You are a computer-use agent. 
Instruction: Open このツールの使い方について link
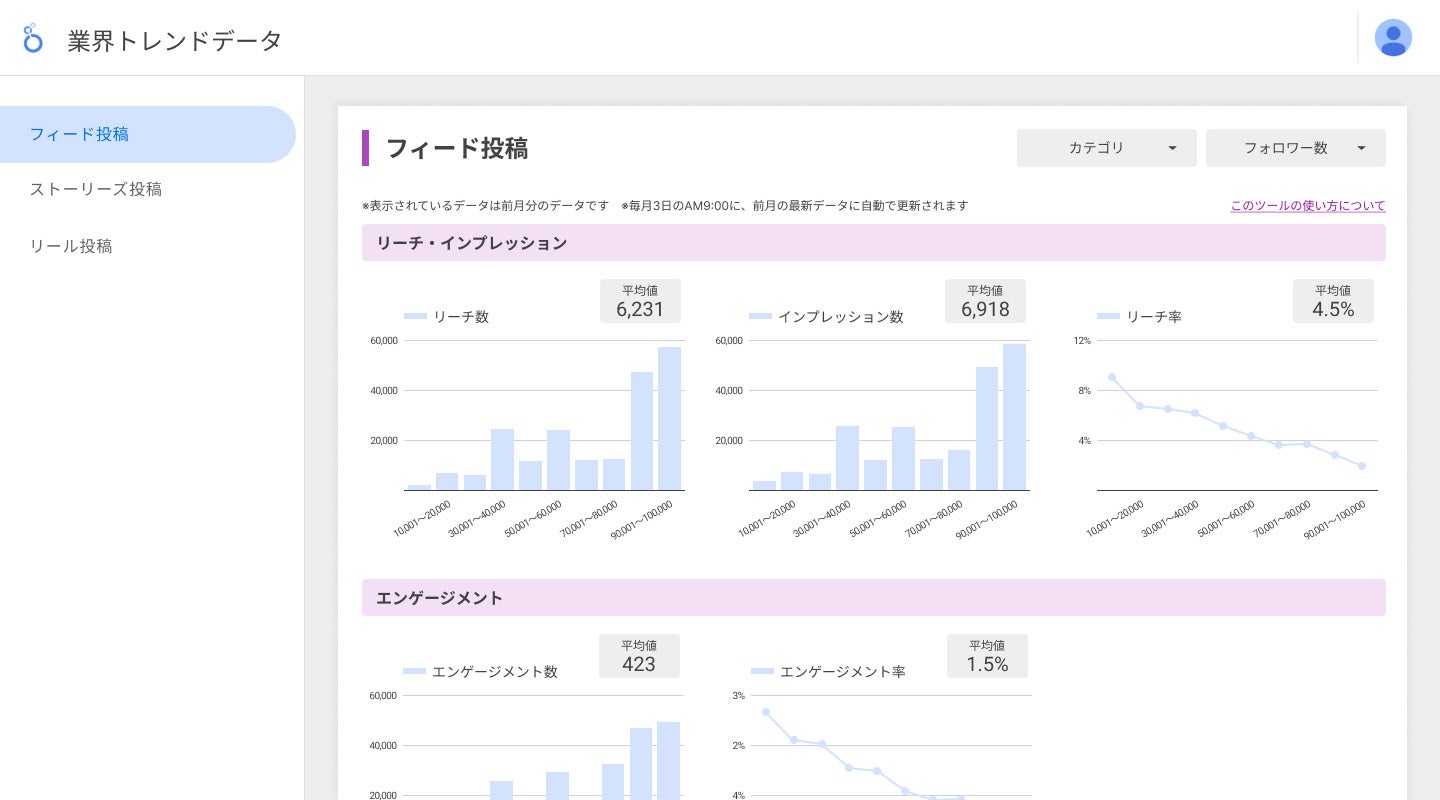point(1308,206)
